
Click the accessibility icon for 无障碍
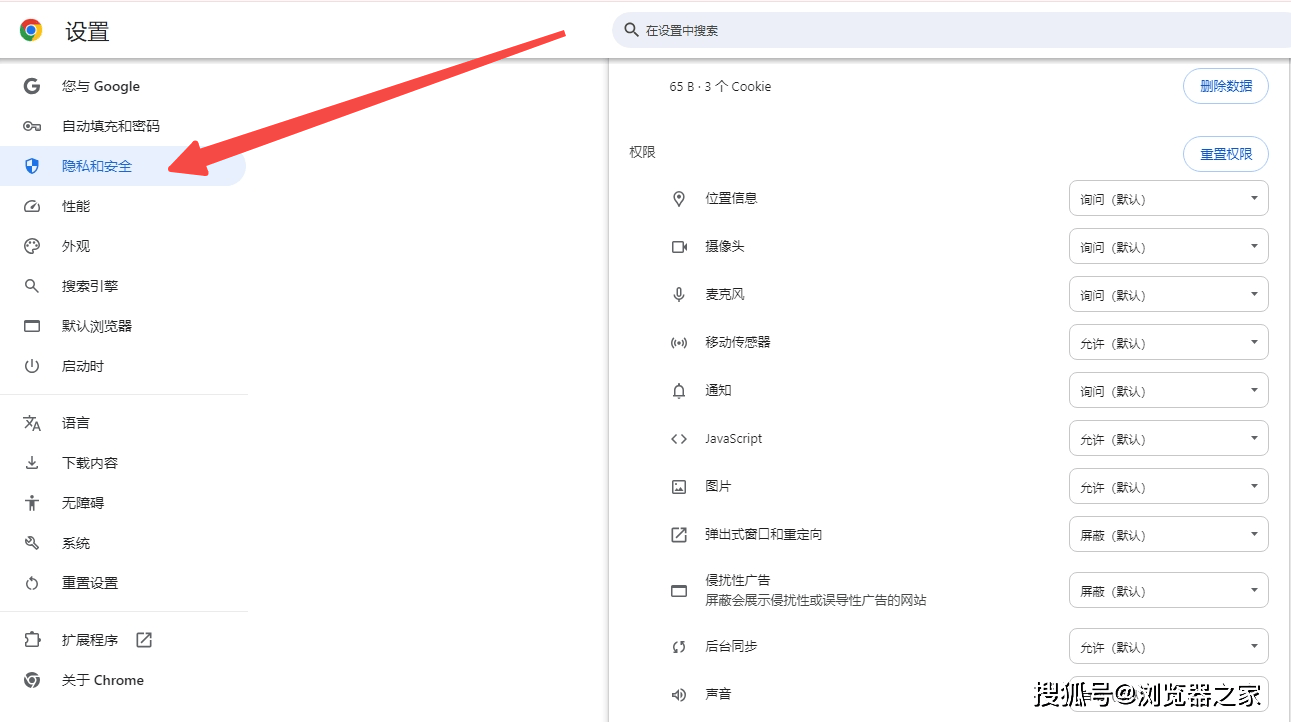tap(32, 503)
